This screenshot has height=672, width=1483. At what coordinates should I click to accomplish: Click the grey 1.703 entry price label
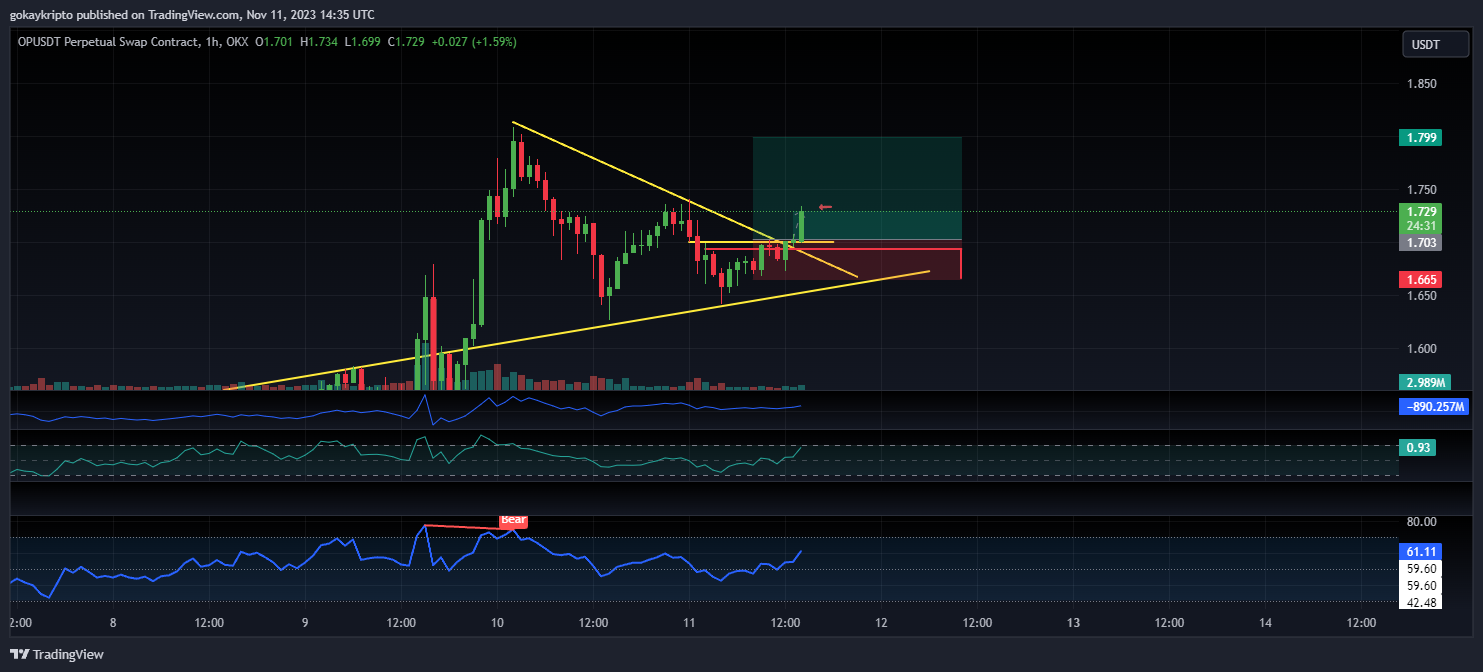click(1420, 242)
